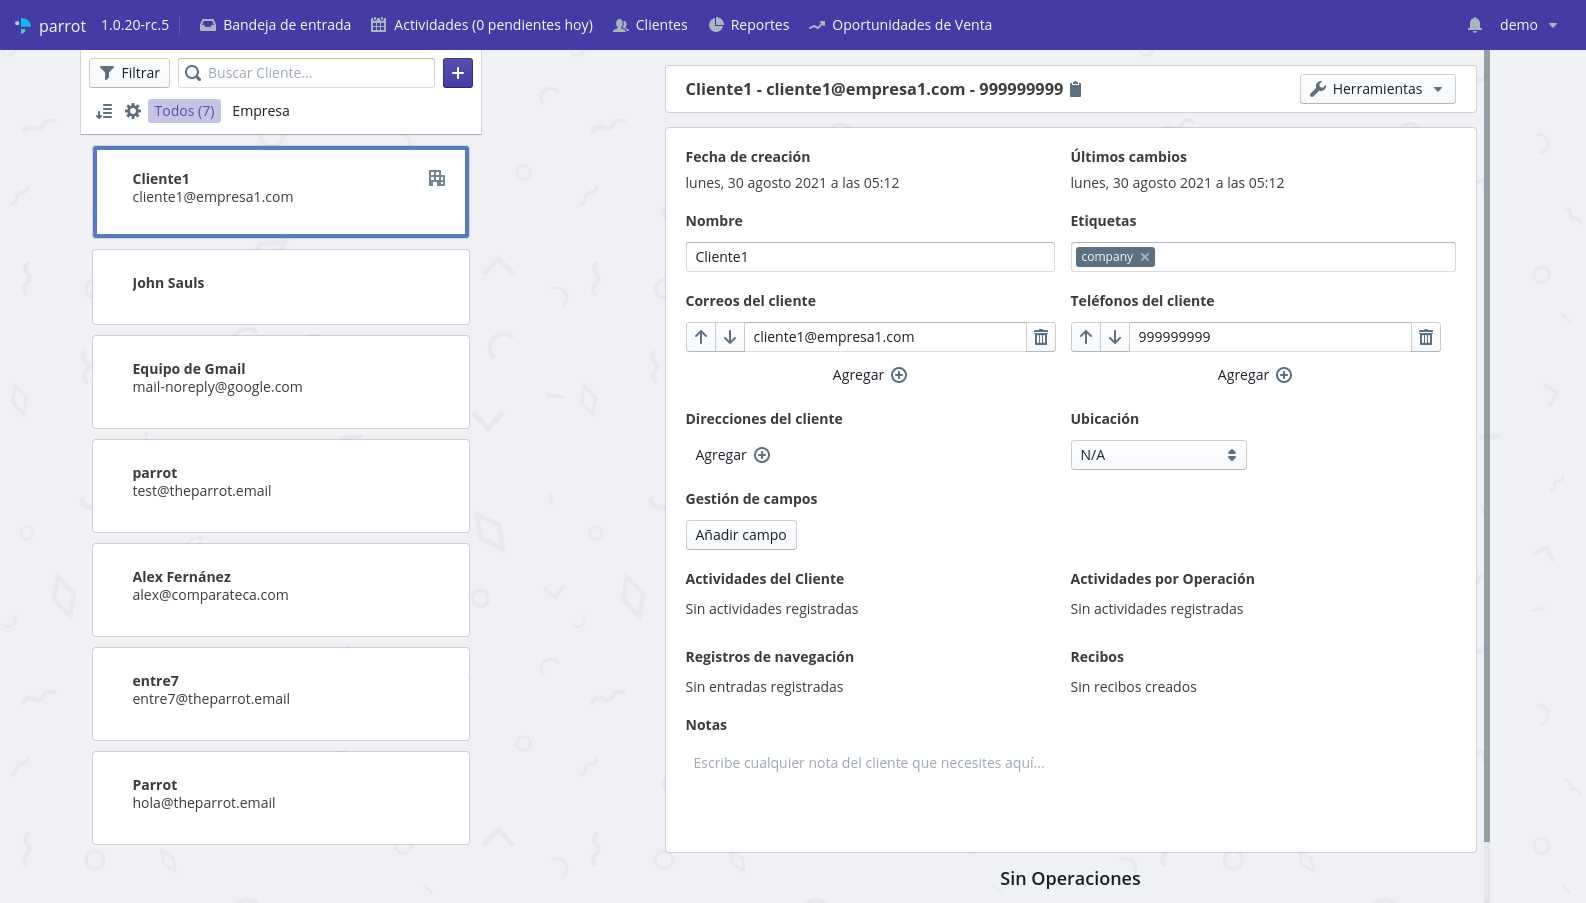Click the copy-to-clipboard icon beside client title
Image resolution: width=1586 pixels, height=903 pixels.
tap(1076, 89)
